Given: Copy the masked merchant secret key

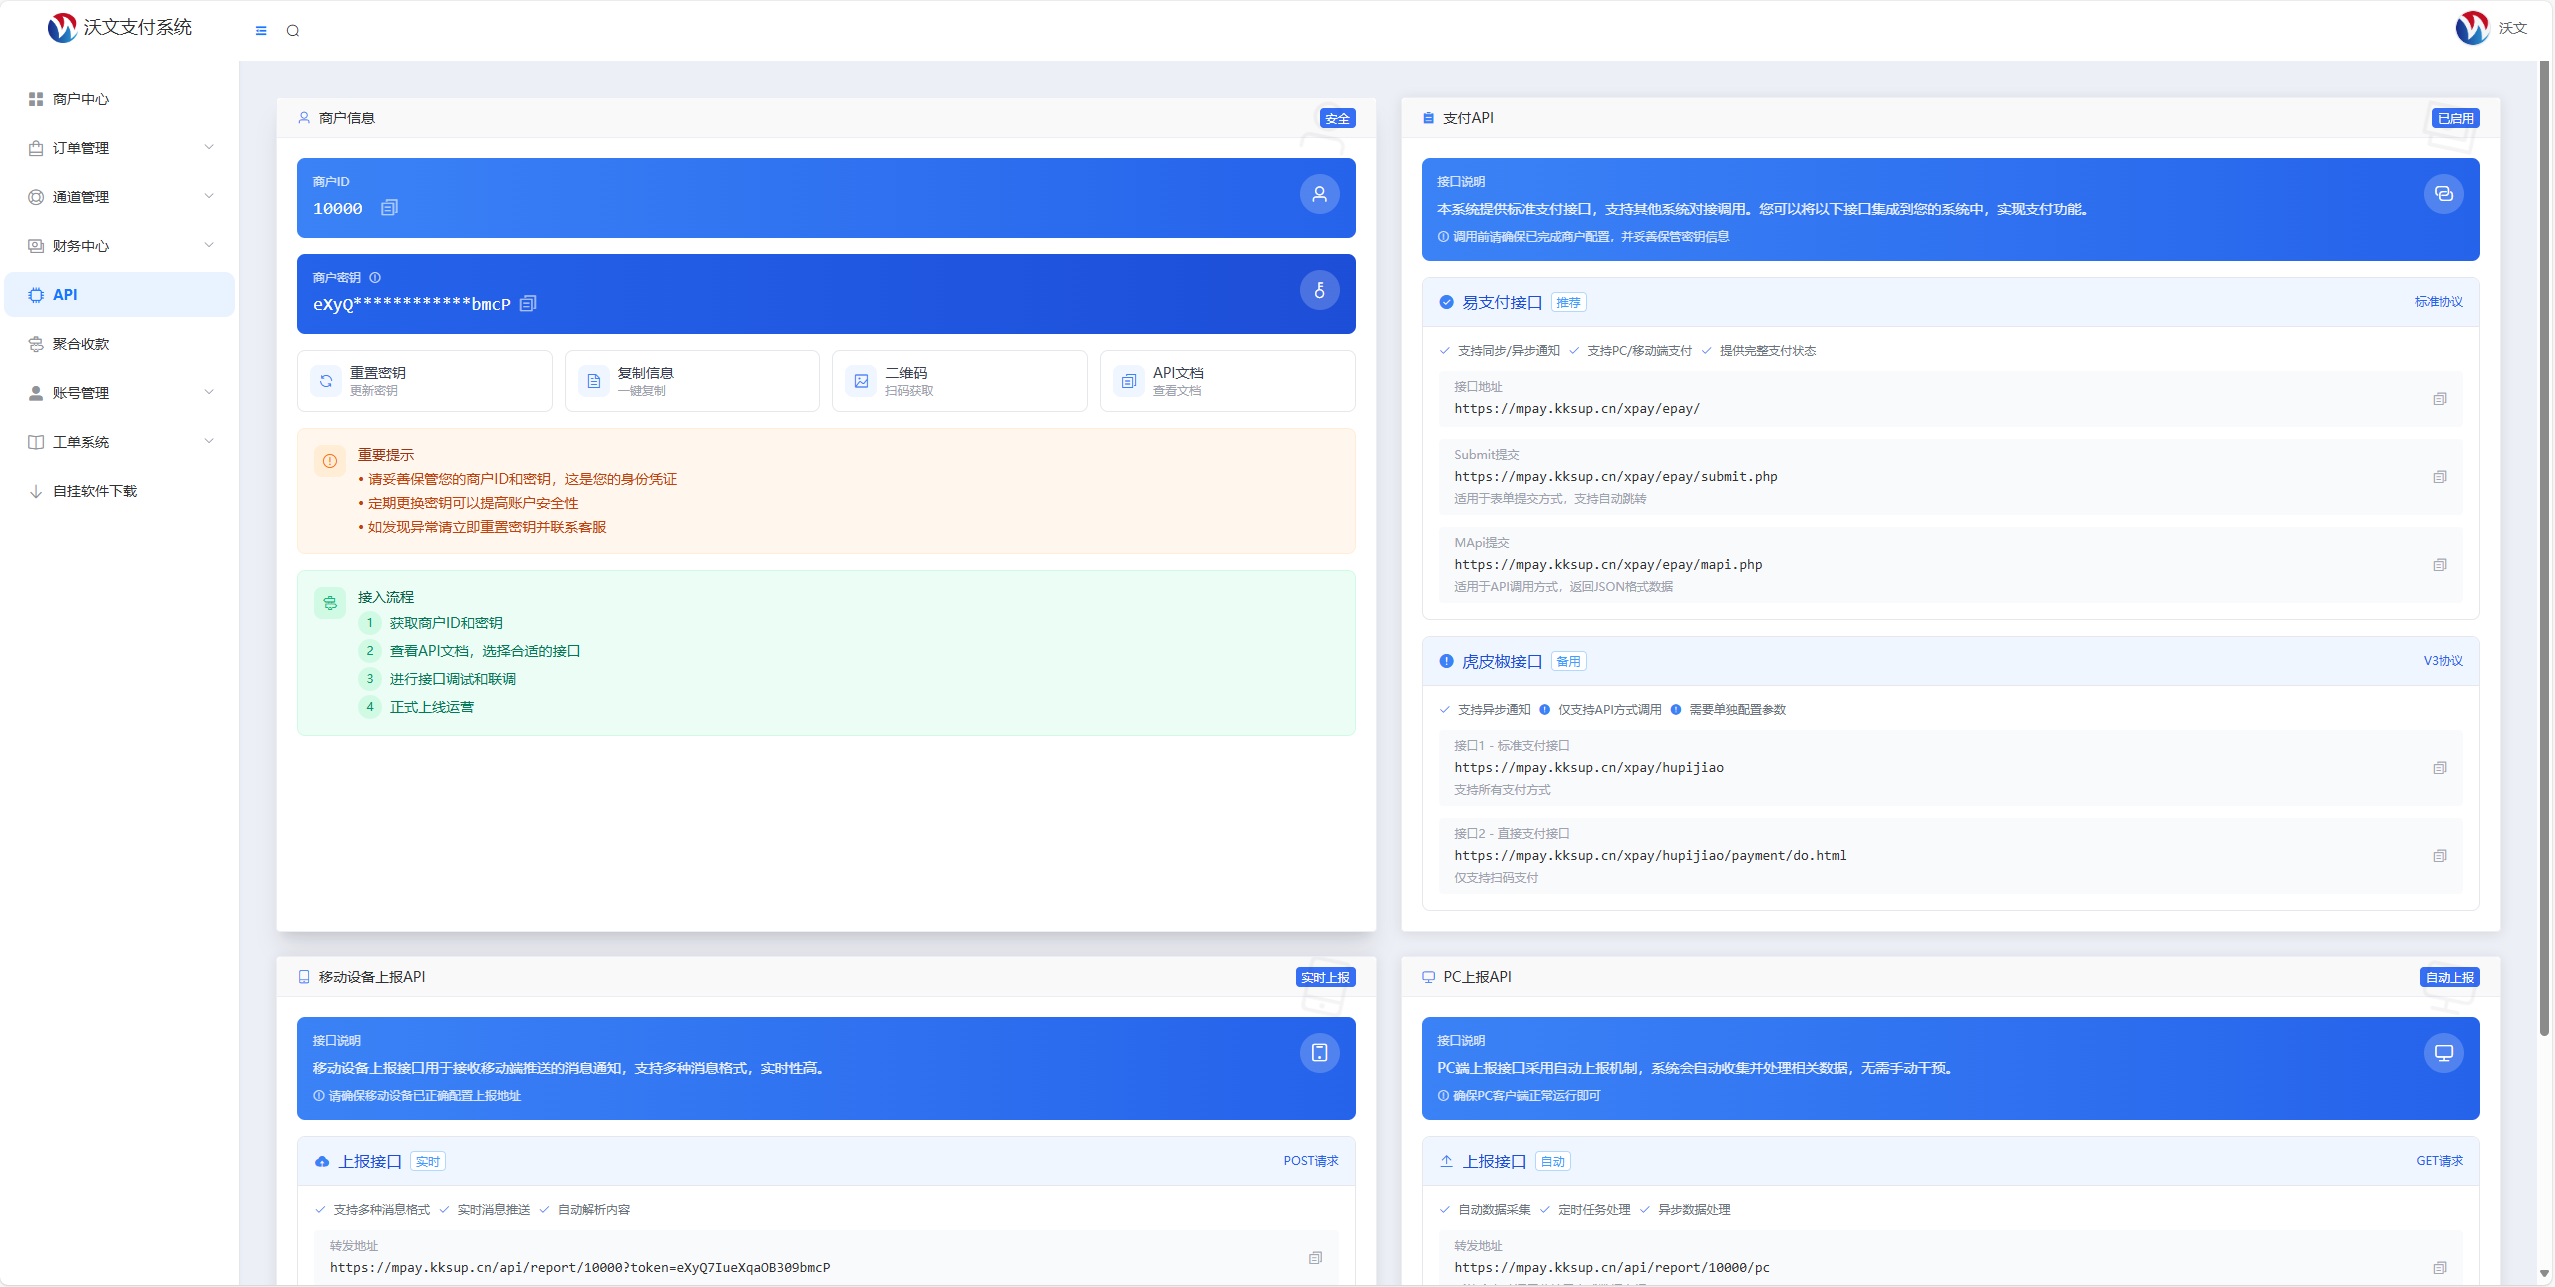Looking at the screenshot, I should coord(529,303).
